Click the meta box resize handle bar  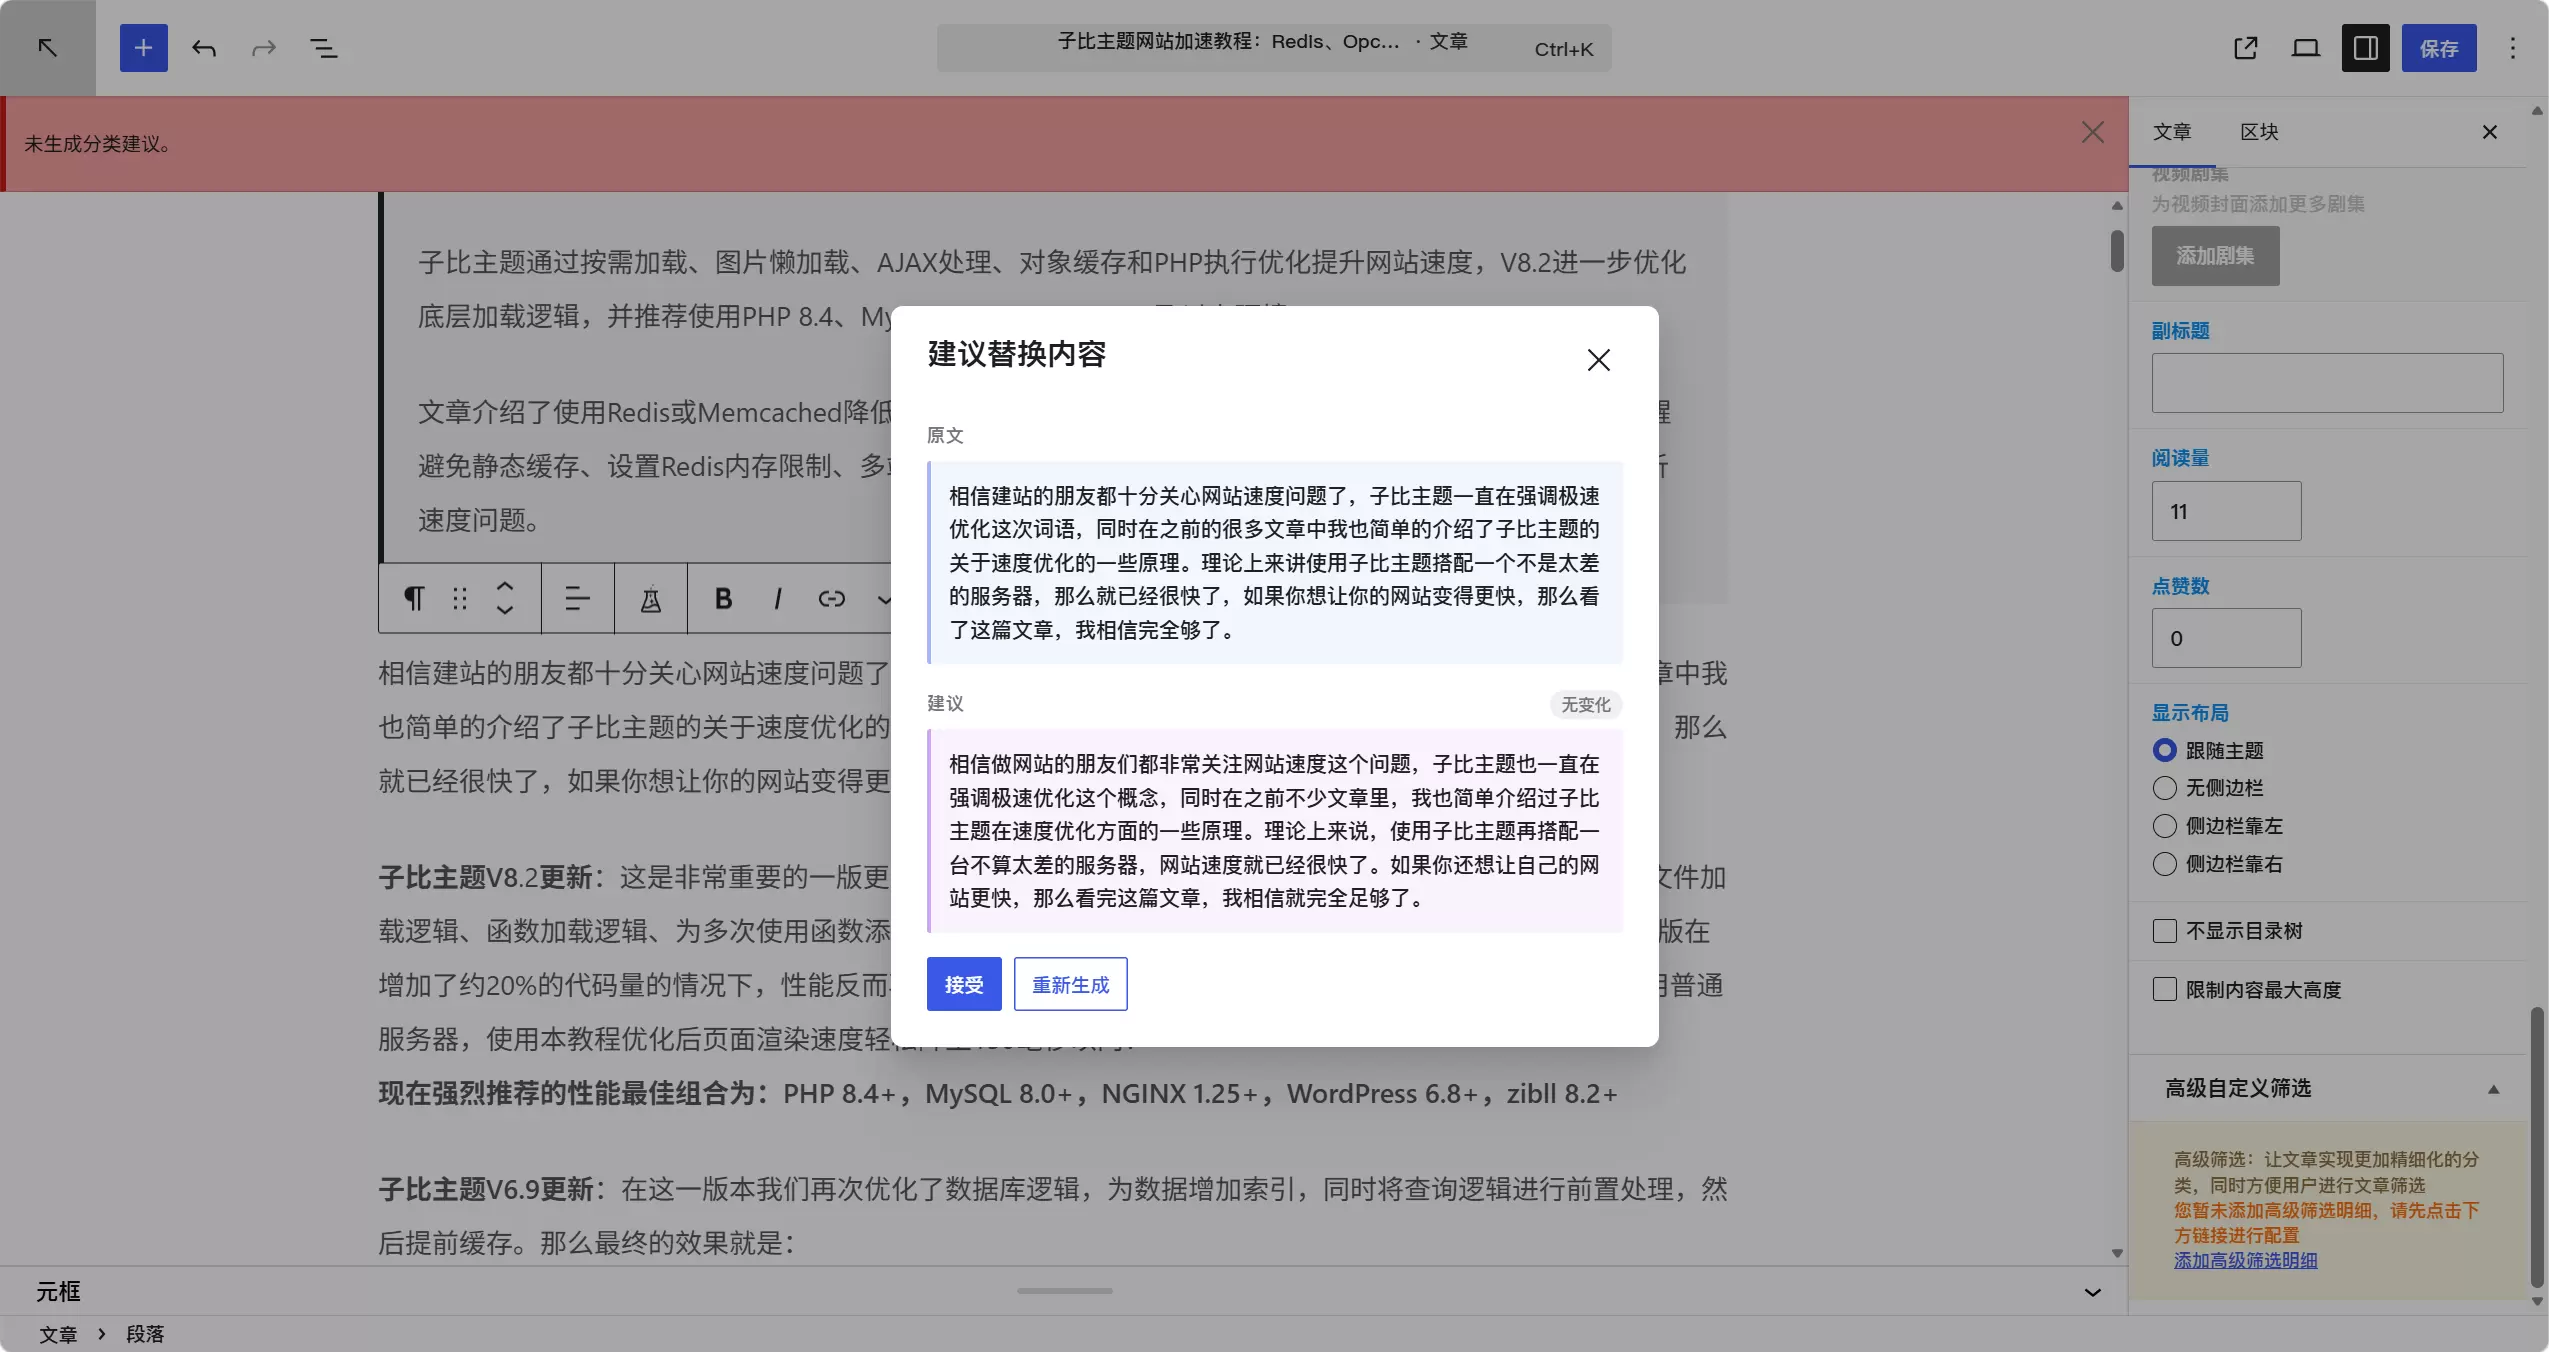pos(1064,1291)
